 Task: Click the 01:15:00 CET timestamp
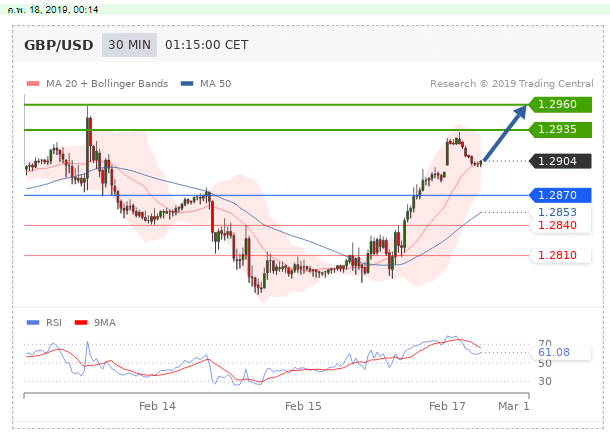[x=207, y=45]
